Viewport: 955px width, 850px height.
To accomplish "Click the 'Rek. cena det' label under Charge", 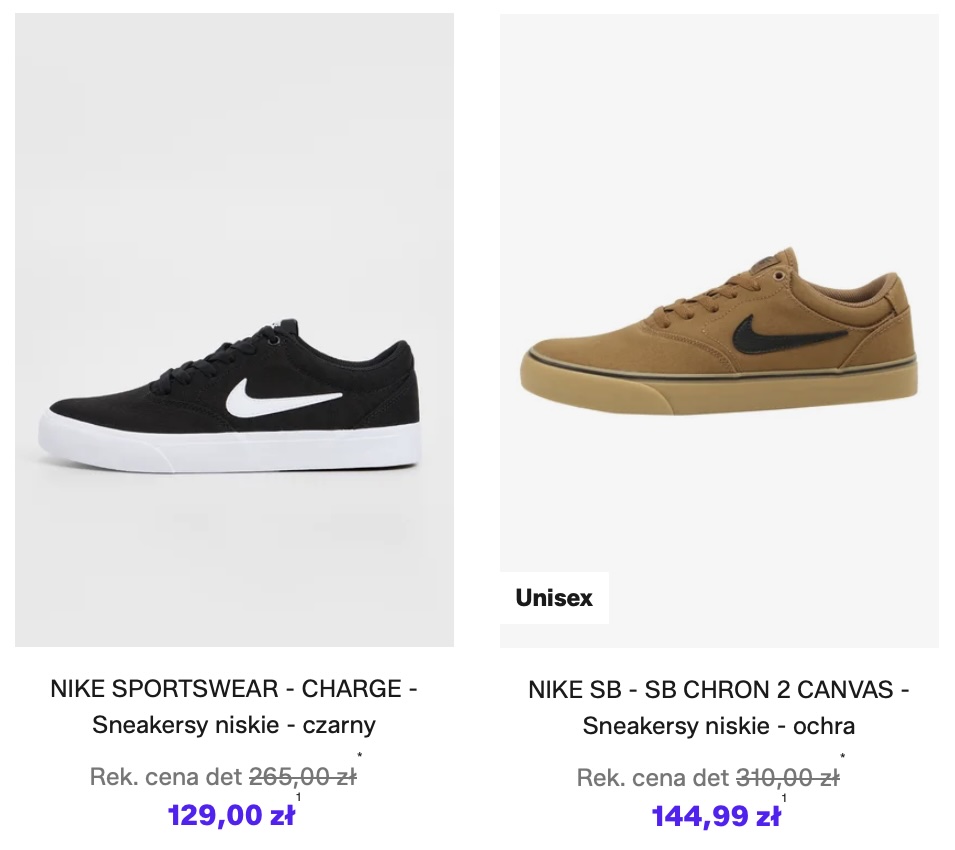I will coord(166,776).
